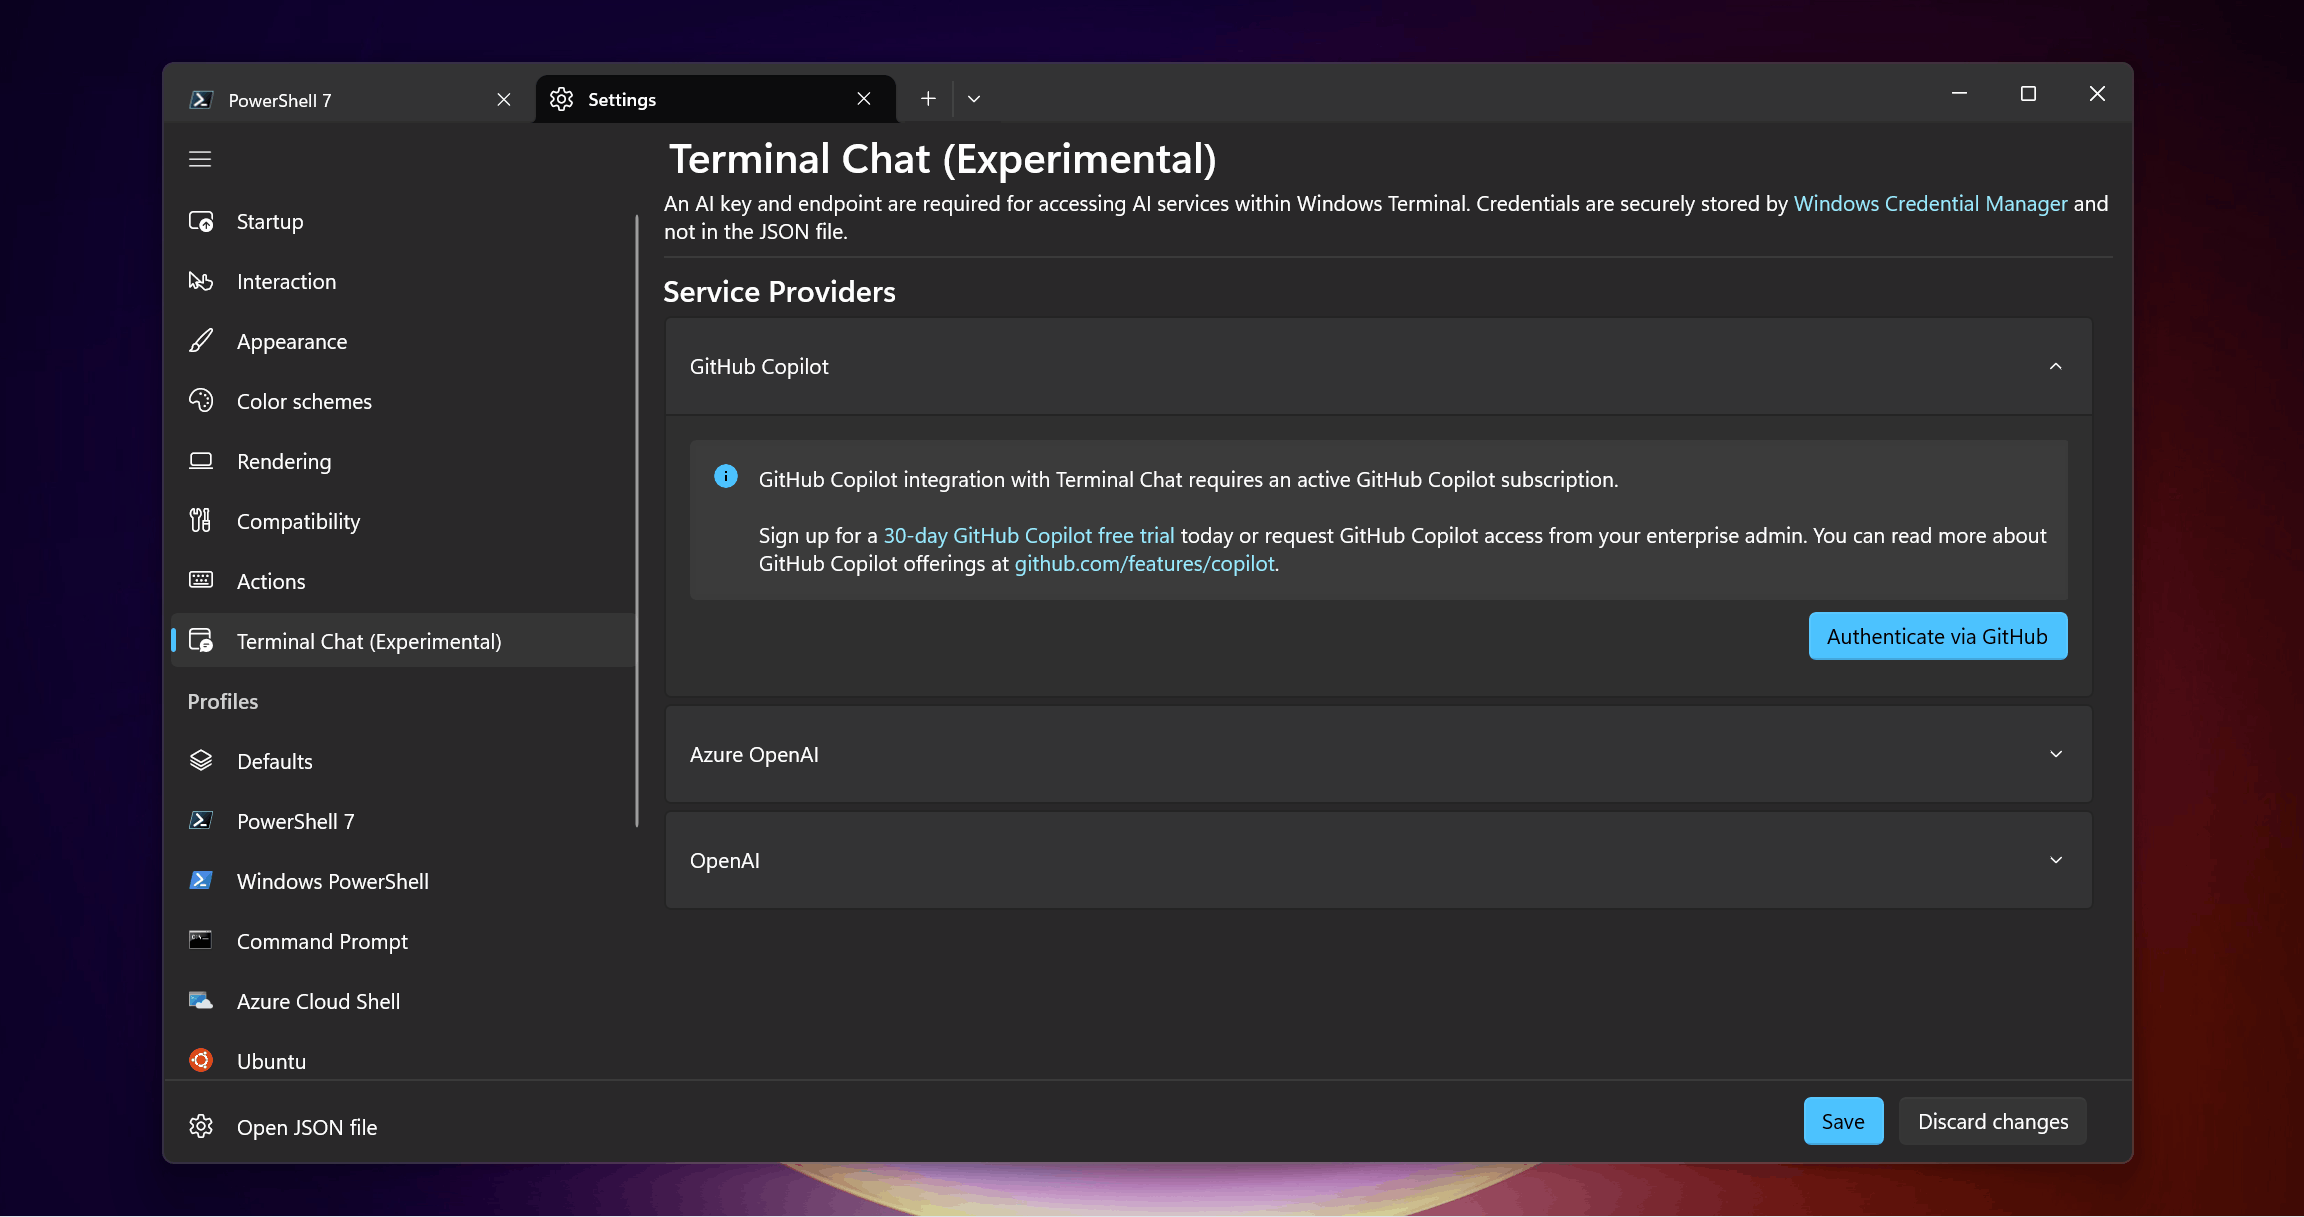Open Appearance settings
2304x1217 pixels.
coord(291,341)
